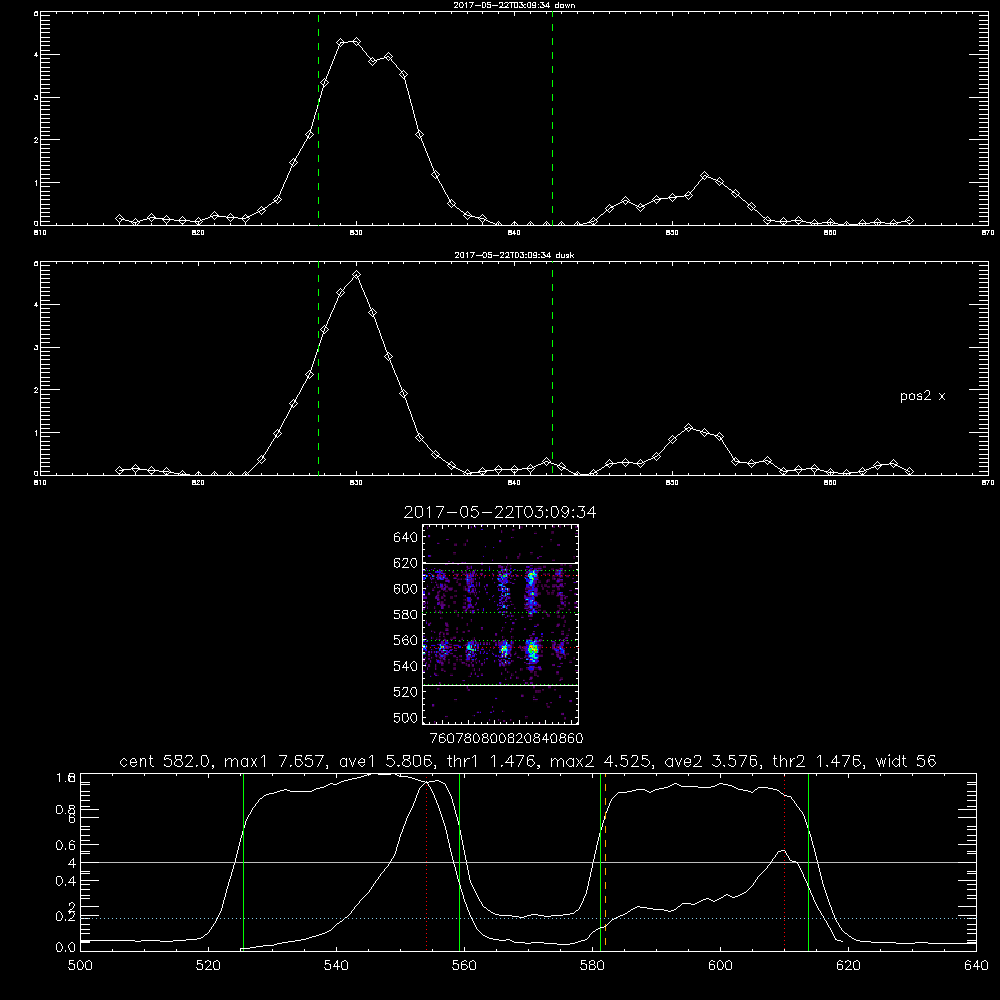Click the '0.0' y-axis label of bottom plot

[65, 948]
